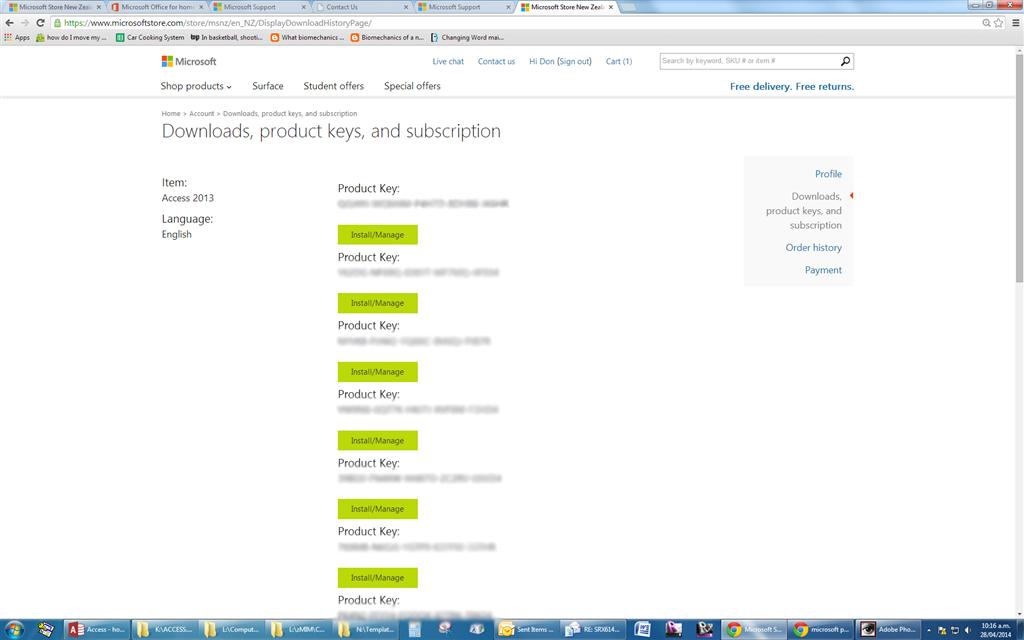Screen dimensions: 1024x640
Task: Select Downloads, product keys, and subscription sidebar item
Action: [x=804, y=210]
